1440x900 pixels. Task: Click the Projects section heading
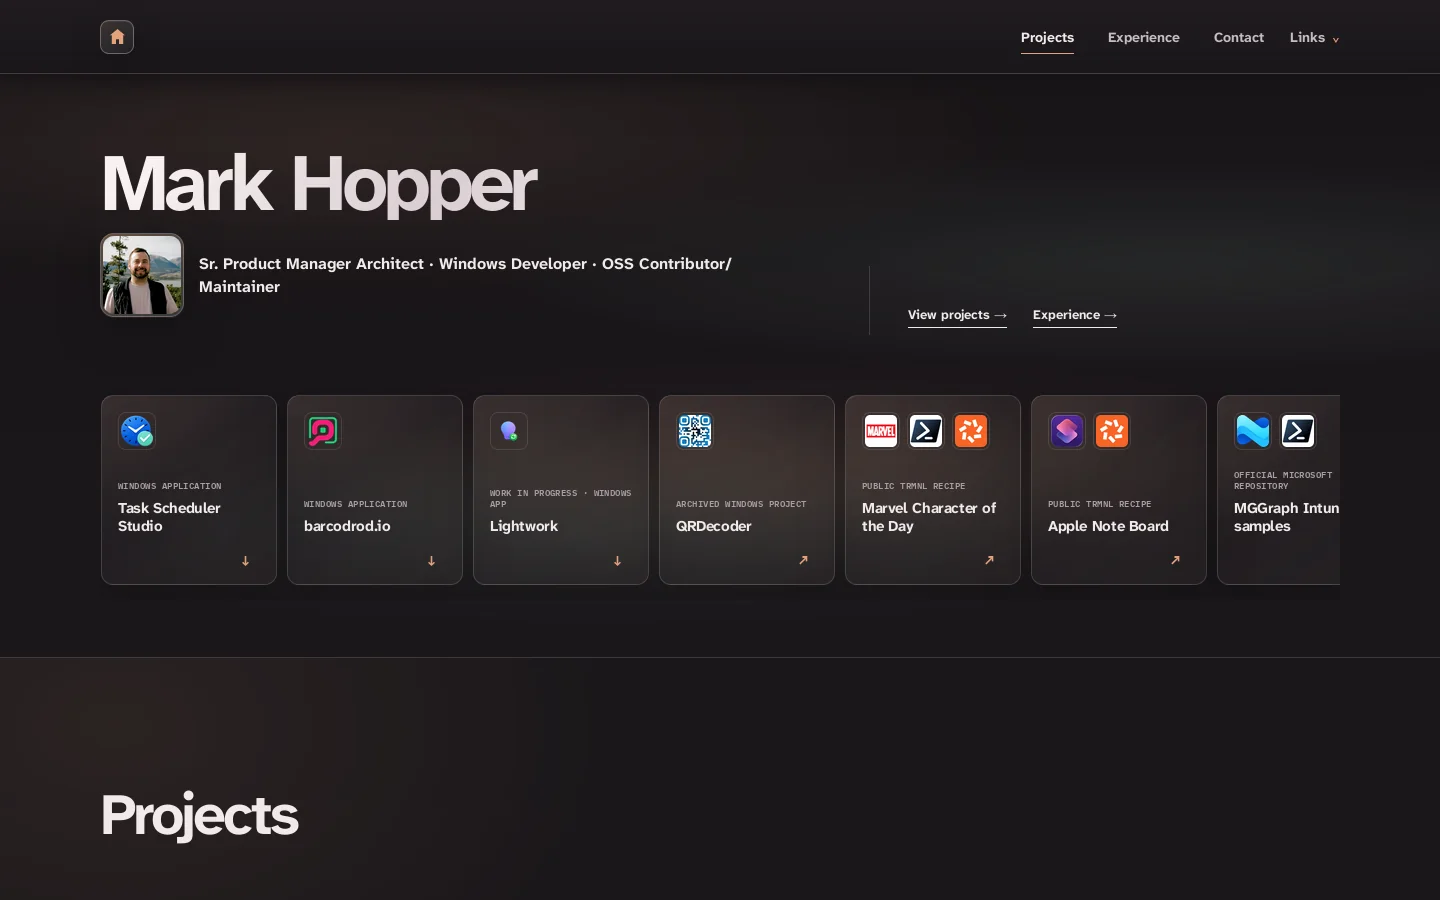[x=200, y=816]
